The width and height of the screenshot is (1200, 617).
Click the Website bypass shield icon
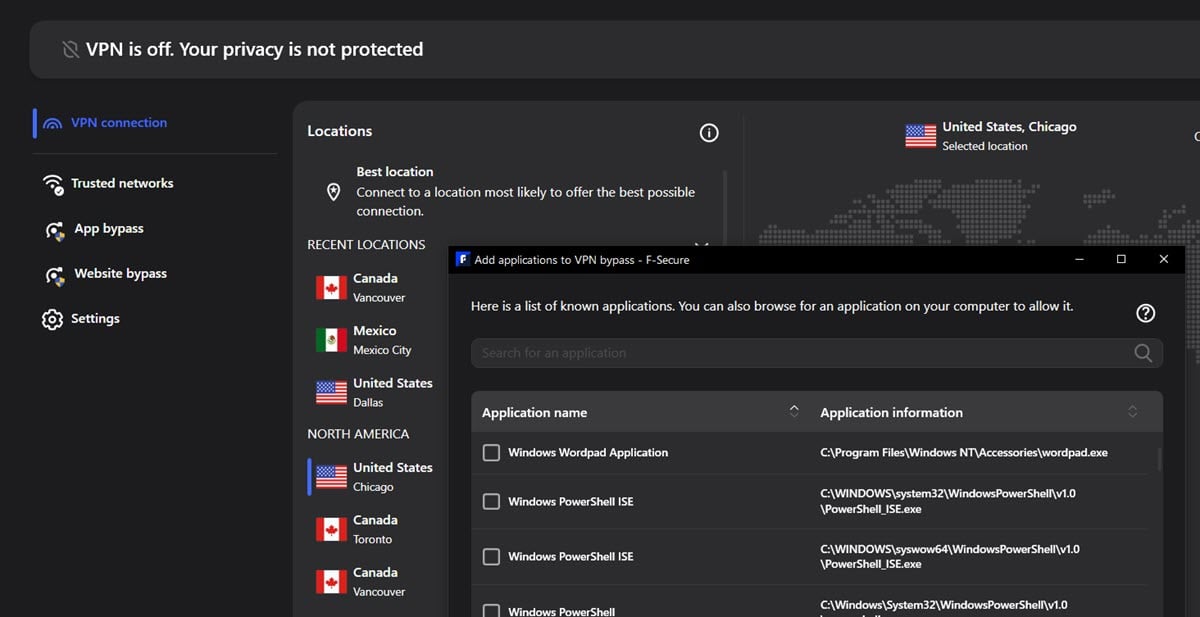(54, 275)
